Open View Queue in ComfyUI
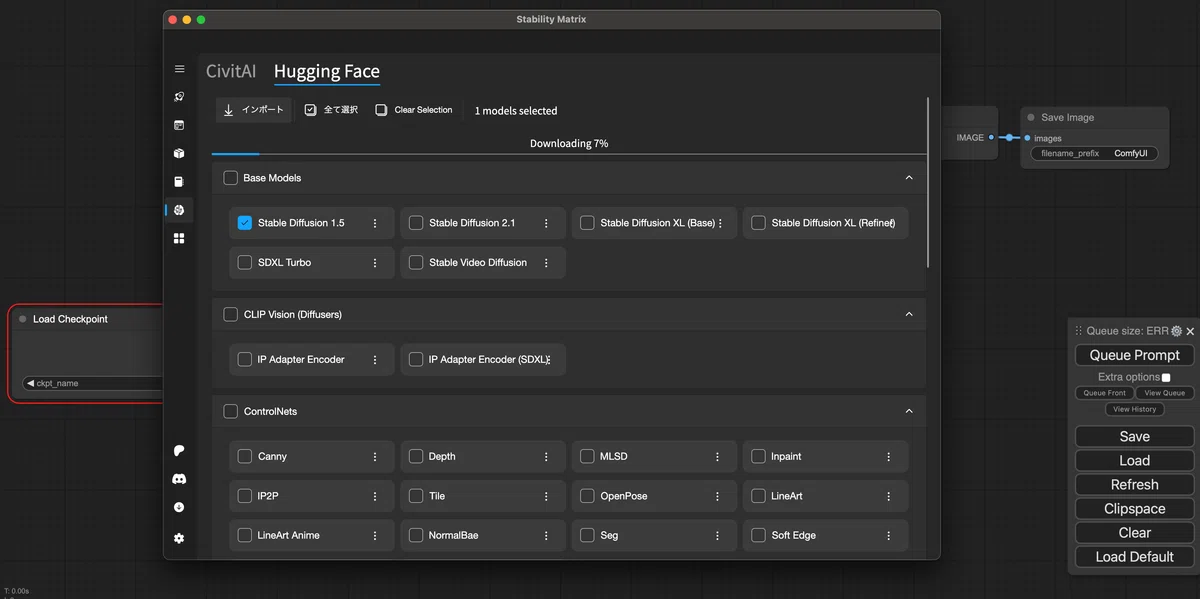This screenshot has width=1200, height=599. coord(1165,393)
